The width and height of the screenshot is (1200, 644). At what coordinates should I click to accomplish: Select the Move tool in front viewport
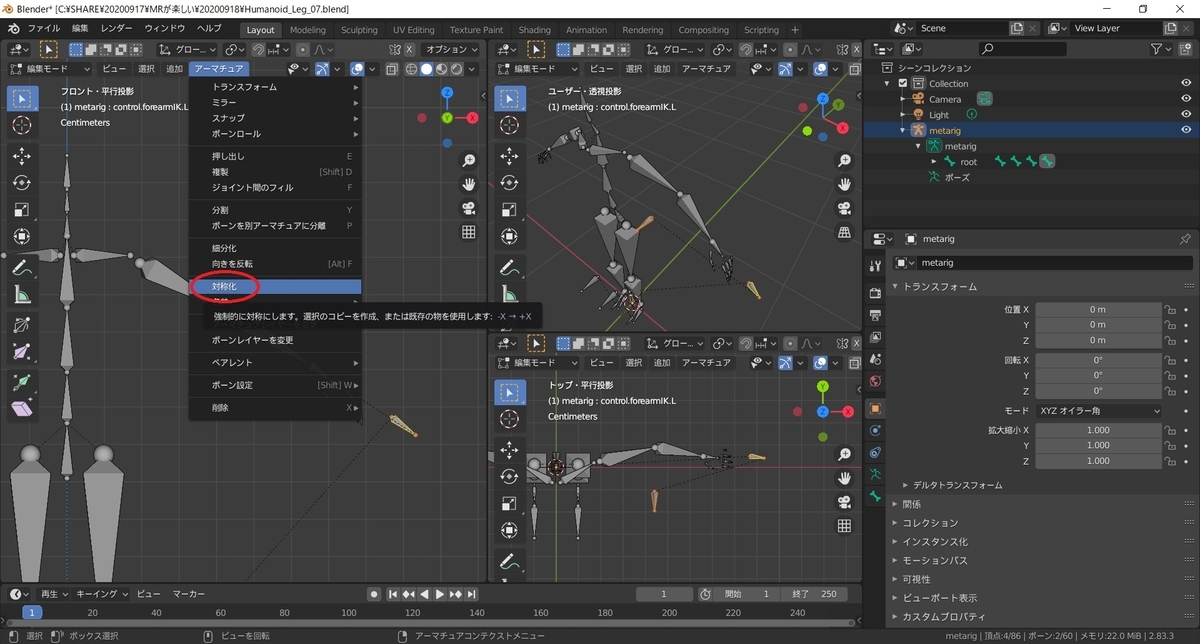pos(22,156)
